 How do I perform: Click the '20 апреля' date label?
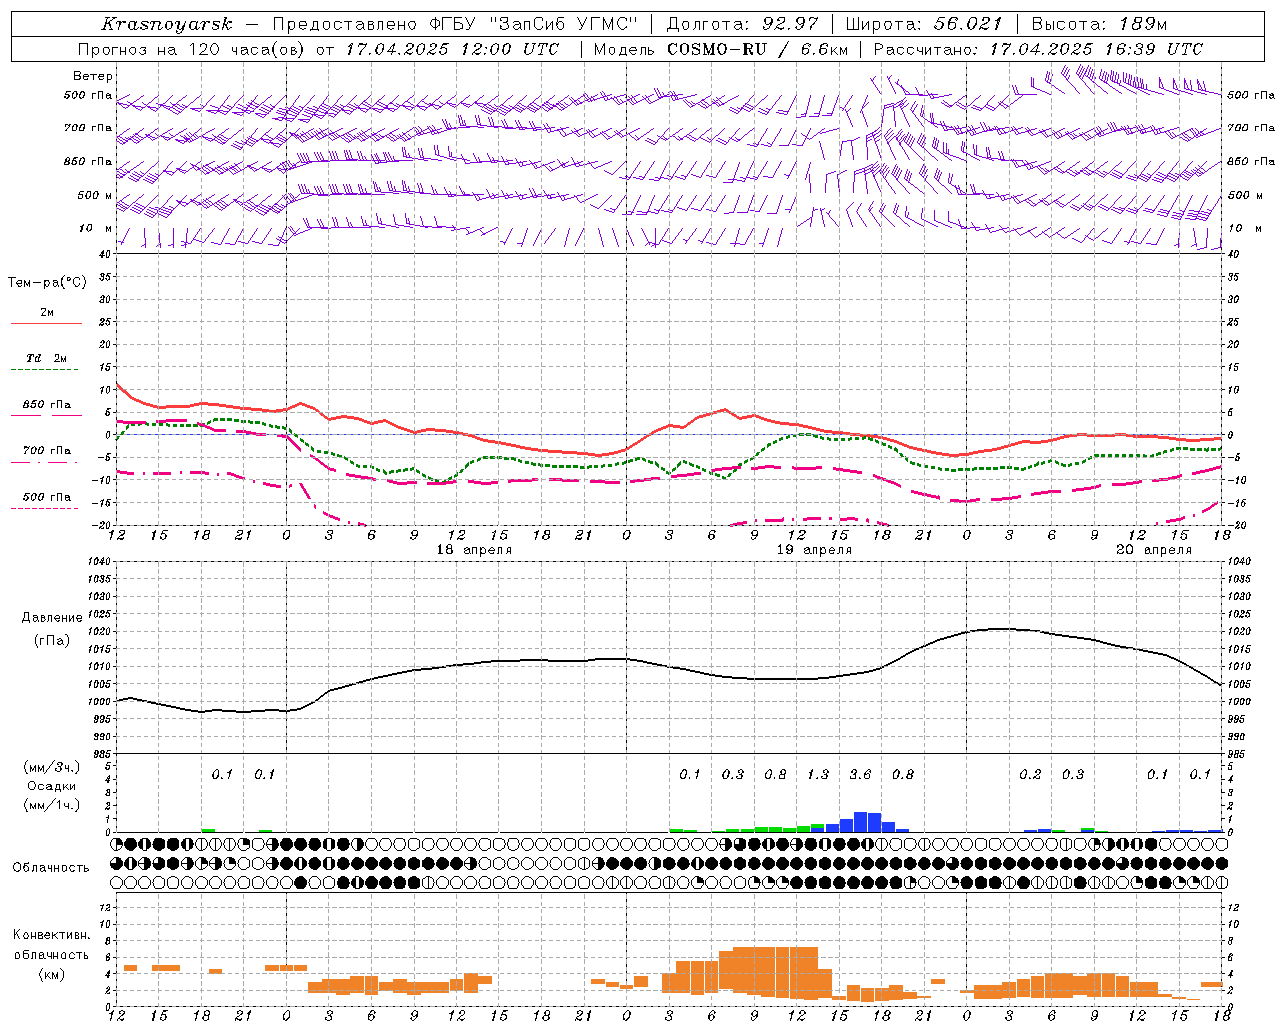click(1154, 550)
